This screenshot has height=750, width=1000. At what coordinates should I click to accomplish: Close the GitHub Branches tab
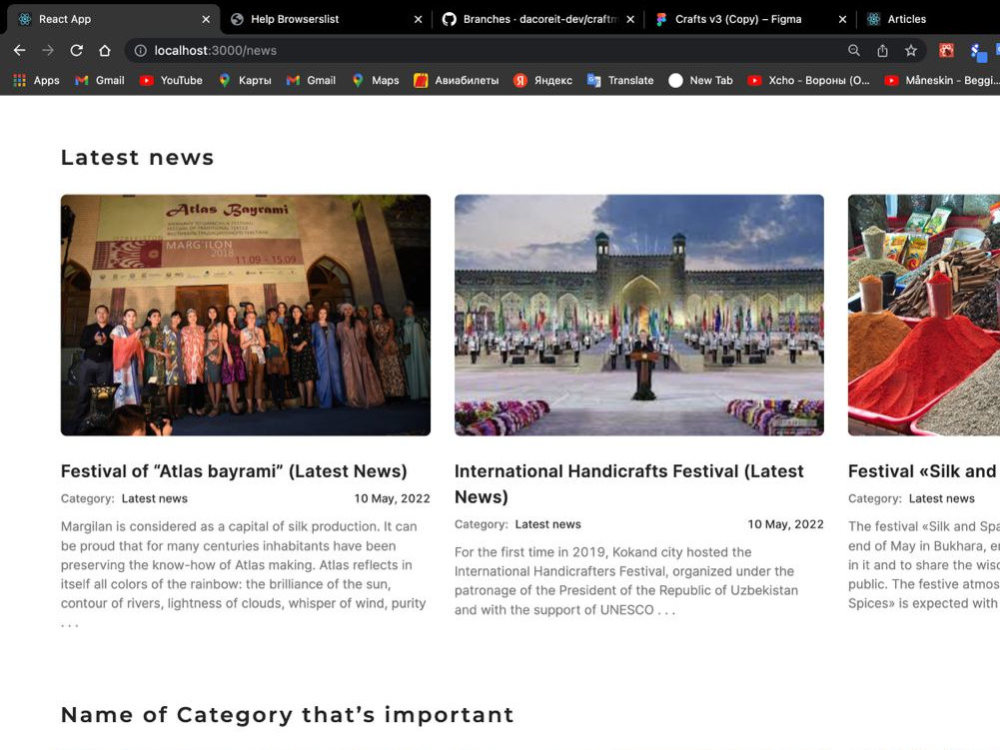(630, 19)
